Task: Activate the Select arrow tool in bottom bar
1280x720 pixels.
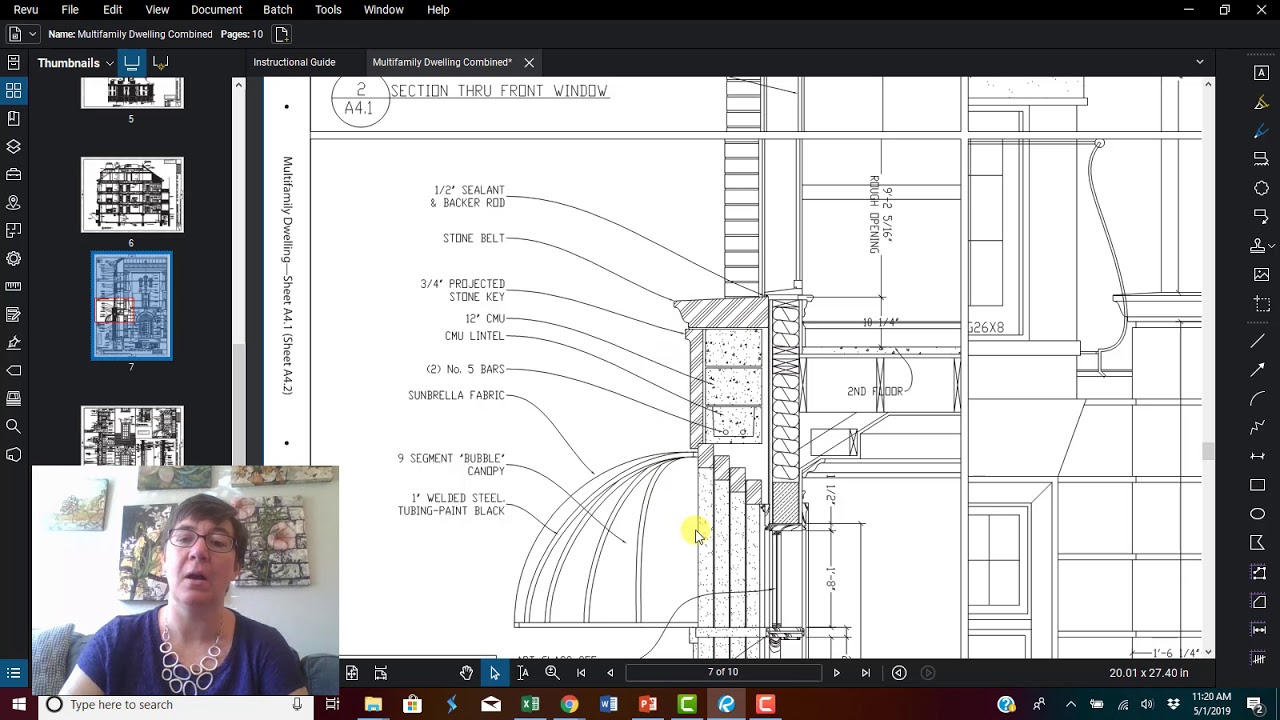Action: coord(494,673)
